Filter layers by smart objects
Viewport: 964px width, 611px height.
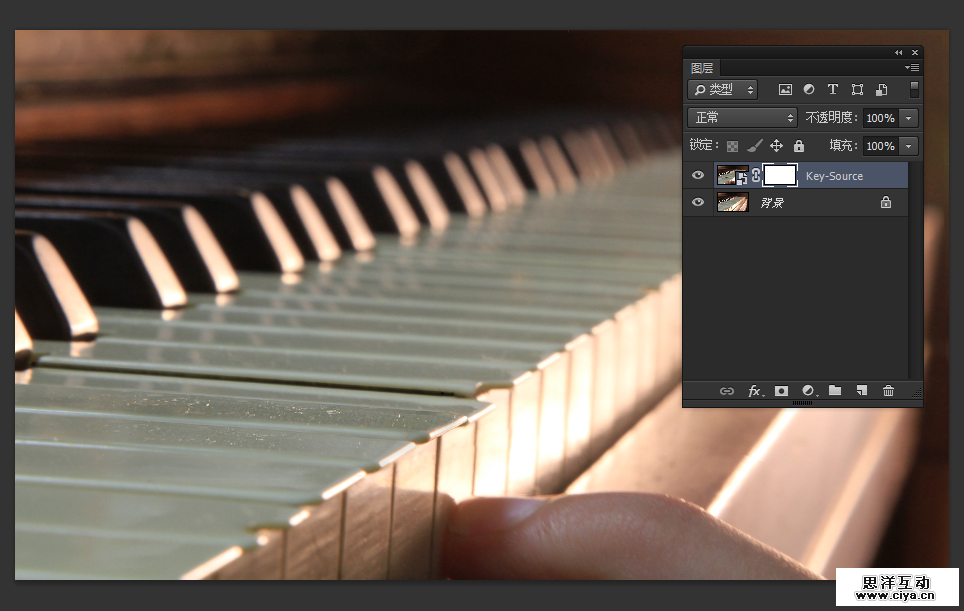coord(881,89)
